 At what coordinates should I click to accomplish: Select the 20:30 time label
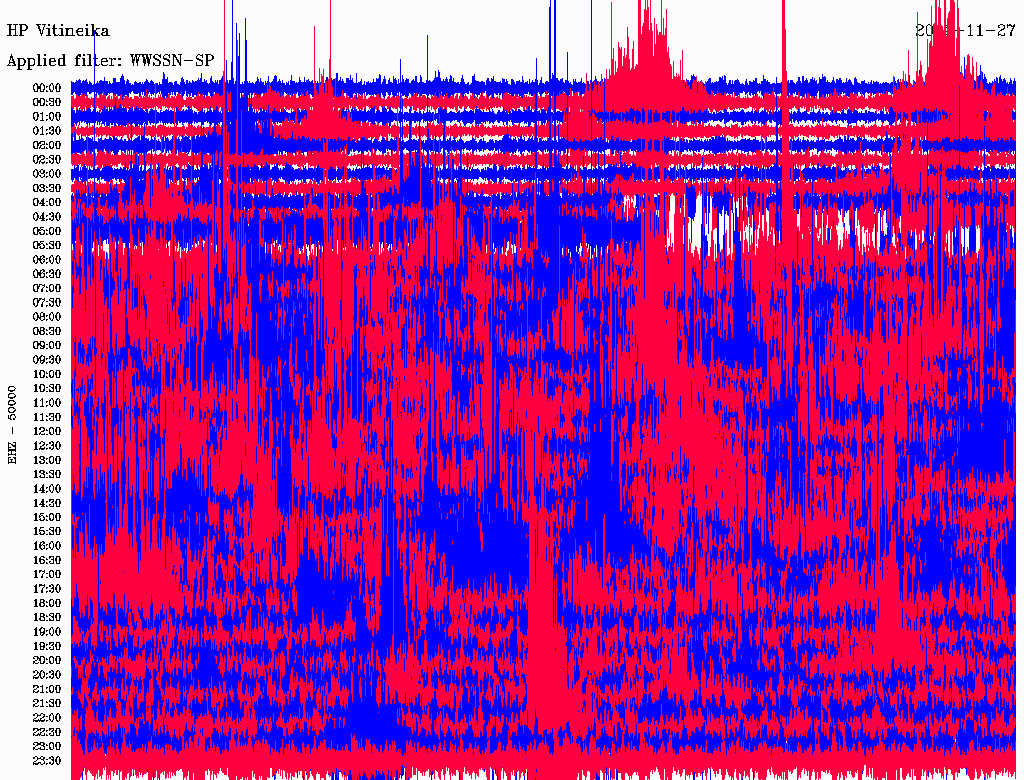47,675
